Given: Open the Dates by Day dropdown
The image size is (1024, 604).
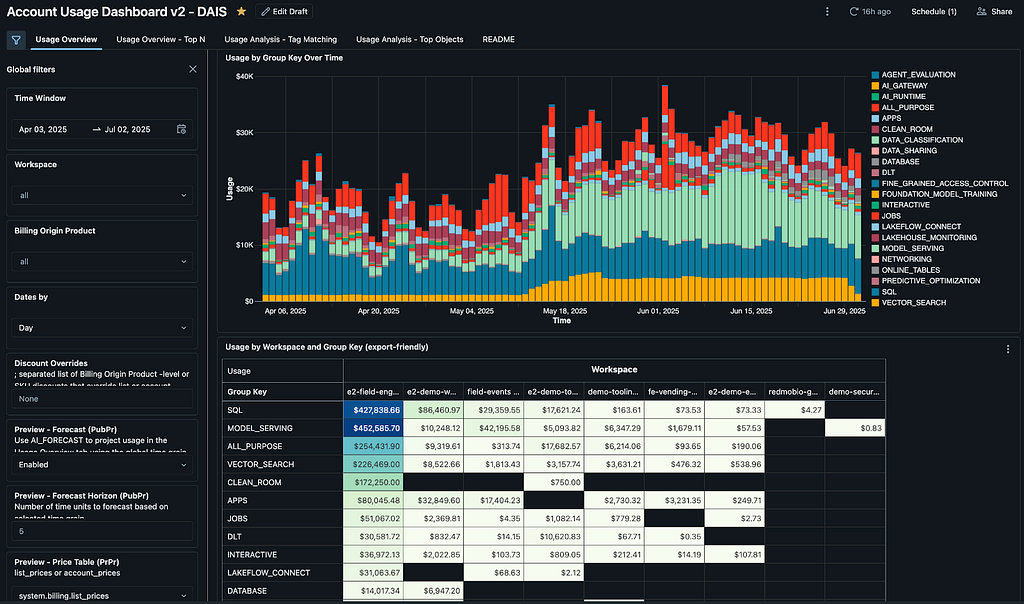Looking at the screenshot, I should click(102, 327).
